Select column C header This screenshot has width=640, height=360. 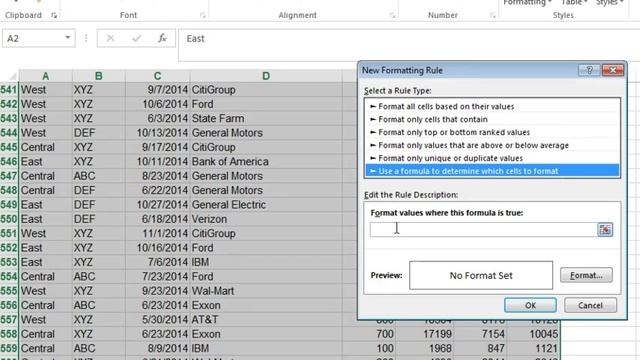(158, 76)
